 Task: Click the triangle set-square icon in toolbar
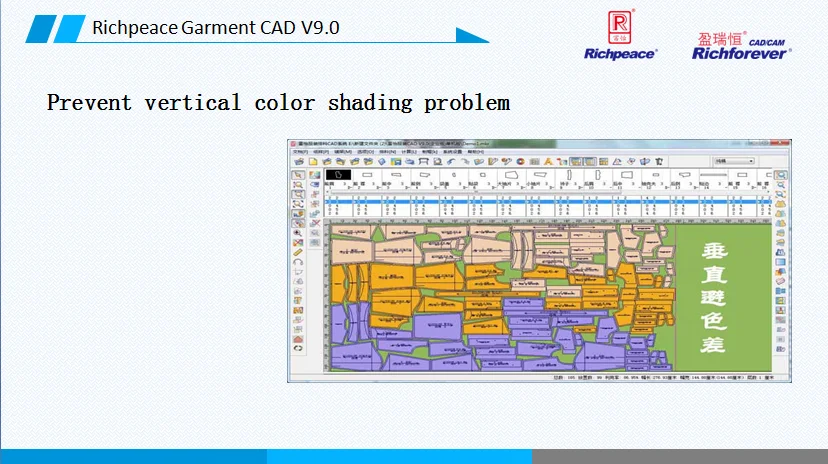[x=617, y=162]
